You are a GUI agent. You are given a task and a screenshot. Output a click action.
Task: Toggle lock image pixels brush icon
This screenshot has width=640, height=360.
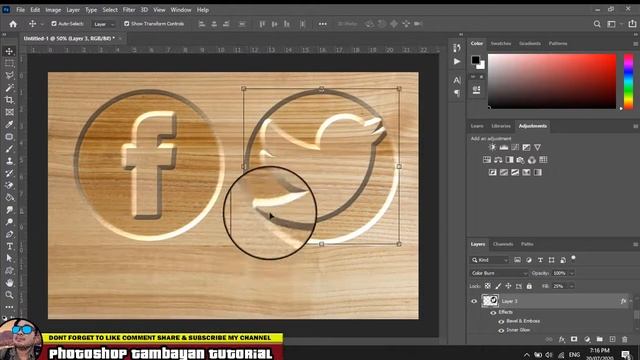[498, 286]
